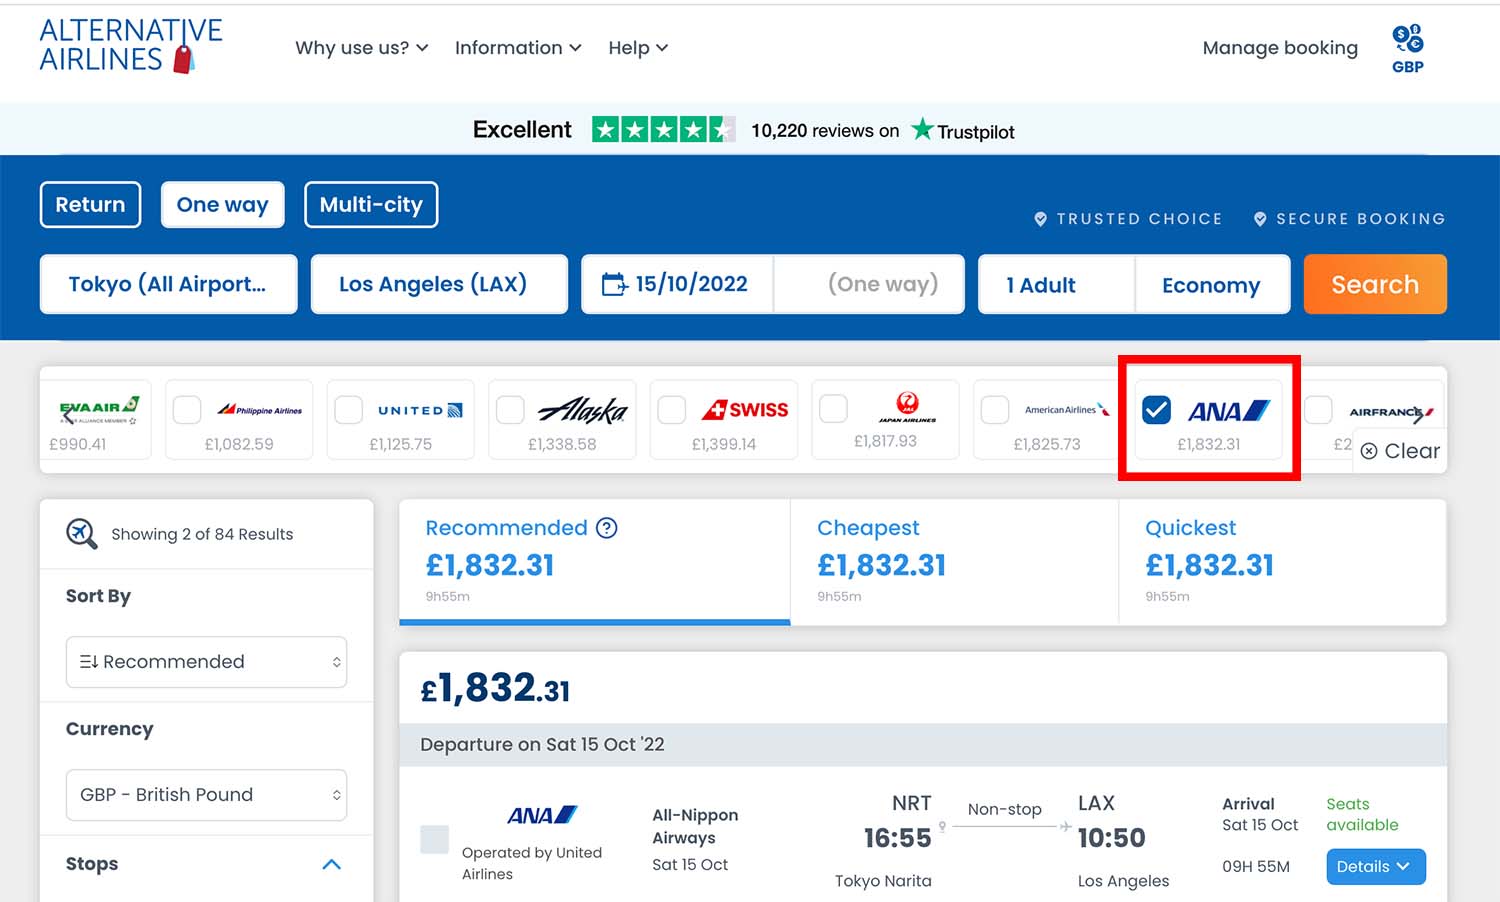Switch to the Multi-city trip tab
Image resolution: width=1500 pixels, height=902 pixels.
[x=371, y=205]
